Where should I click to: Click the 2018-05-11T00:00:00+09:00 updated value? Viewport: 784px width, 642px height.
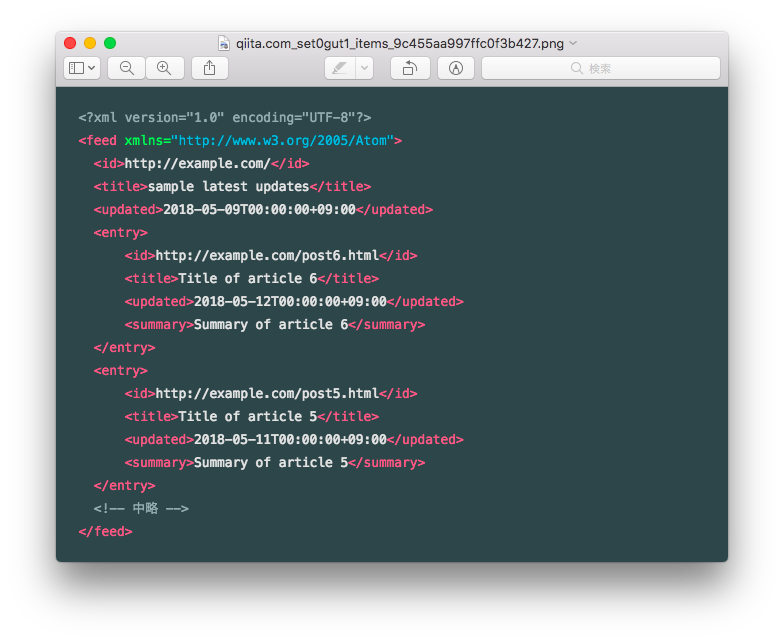pyautogui.click(x=290, y=440)
